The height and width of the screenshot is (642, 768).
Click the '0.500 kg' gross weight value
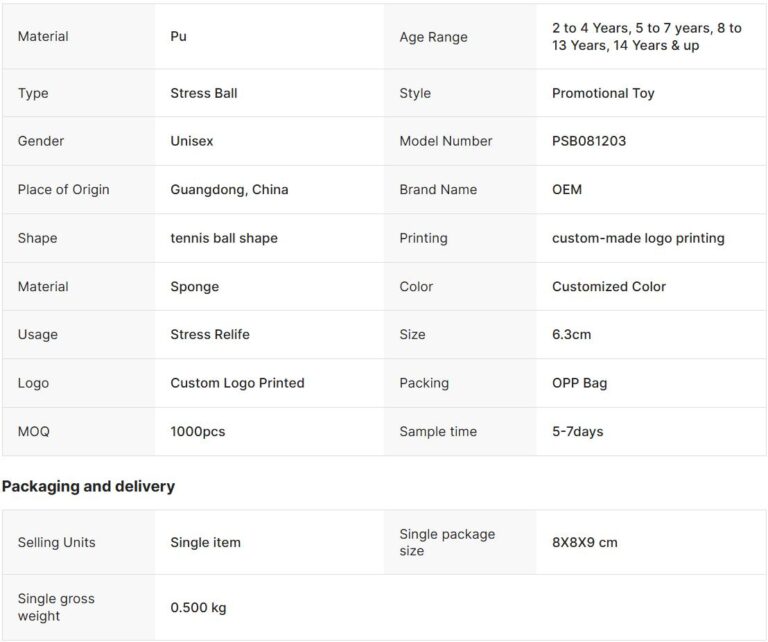(x=199, y=607)
